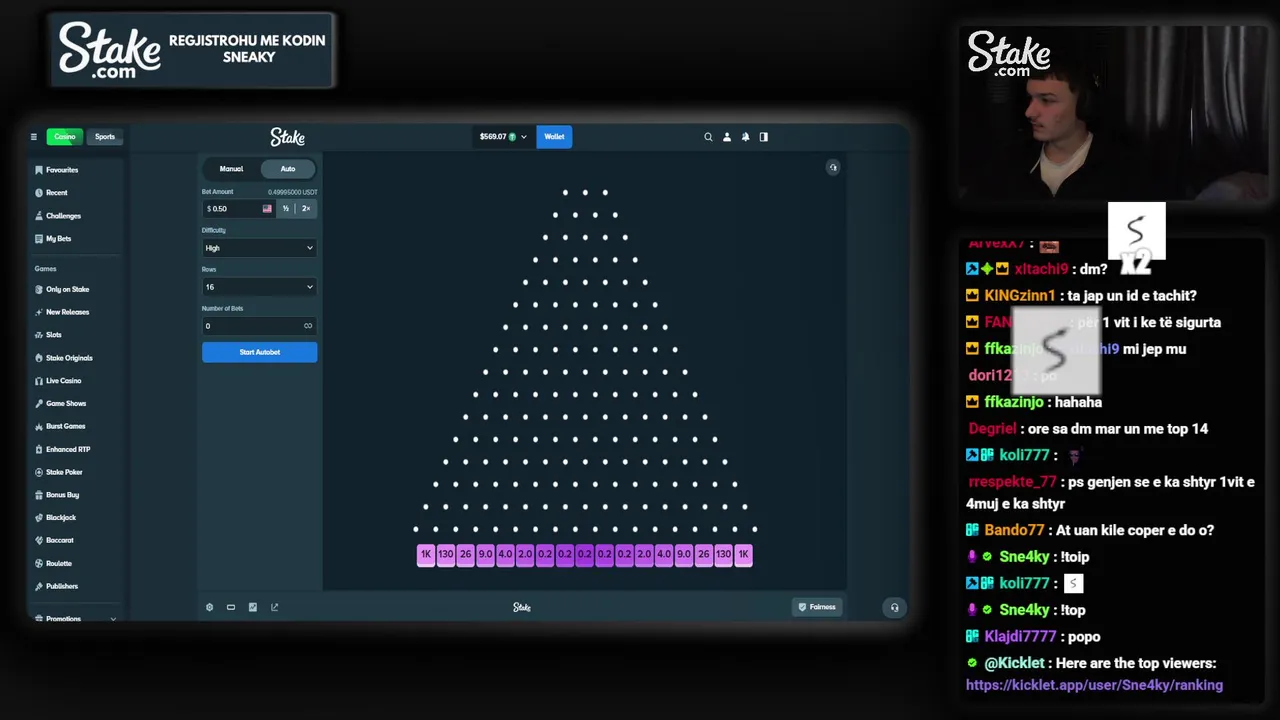Open game settings gear icon

(x=209, y=607)
